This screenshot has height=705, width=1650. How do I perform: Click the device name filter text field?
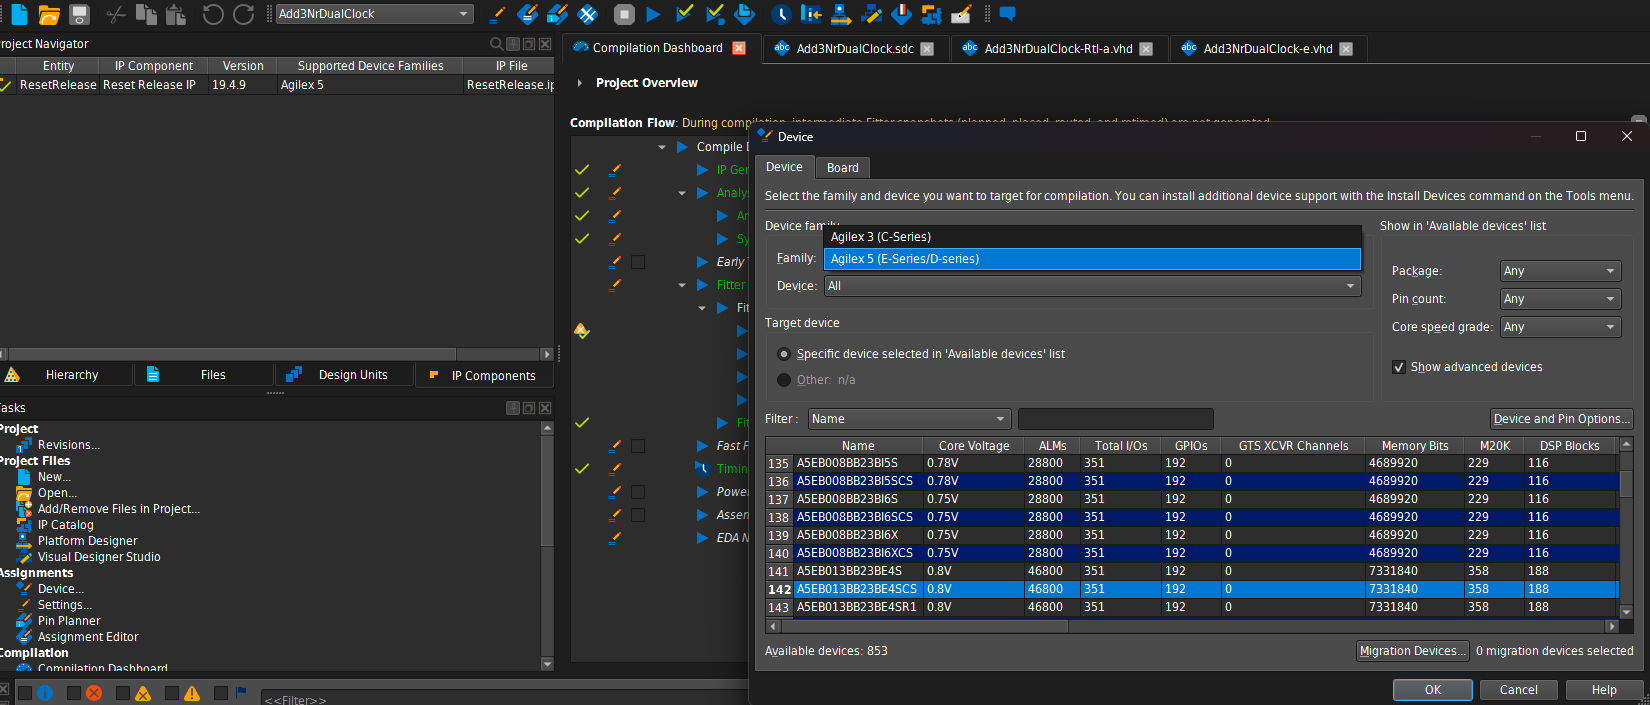pyautogui.click(x=1115, y=419)
